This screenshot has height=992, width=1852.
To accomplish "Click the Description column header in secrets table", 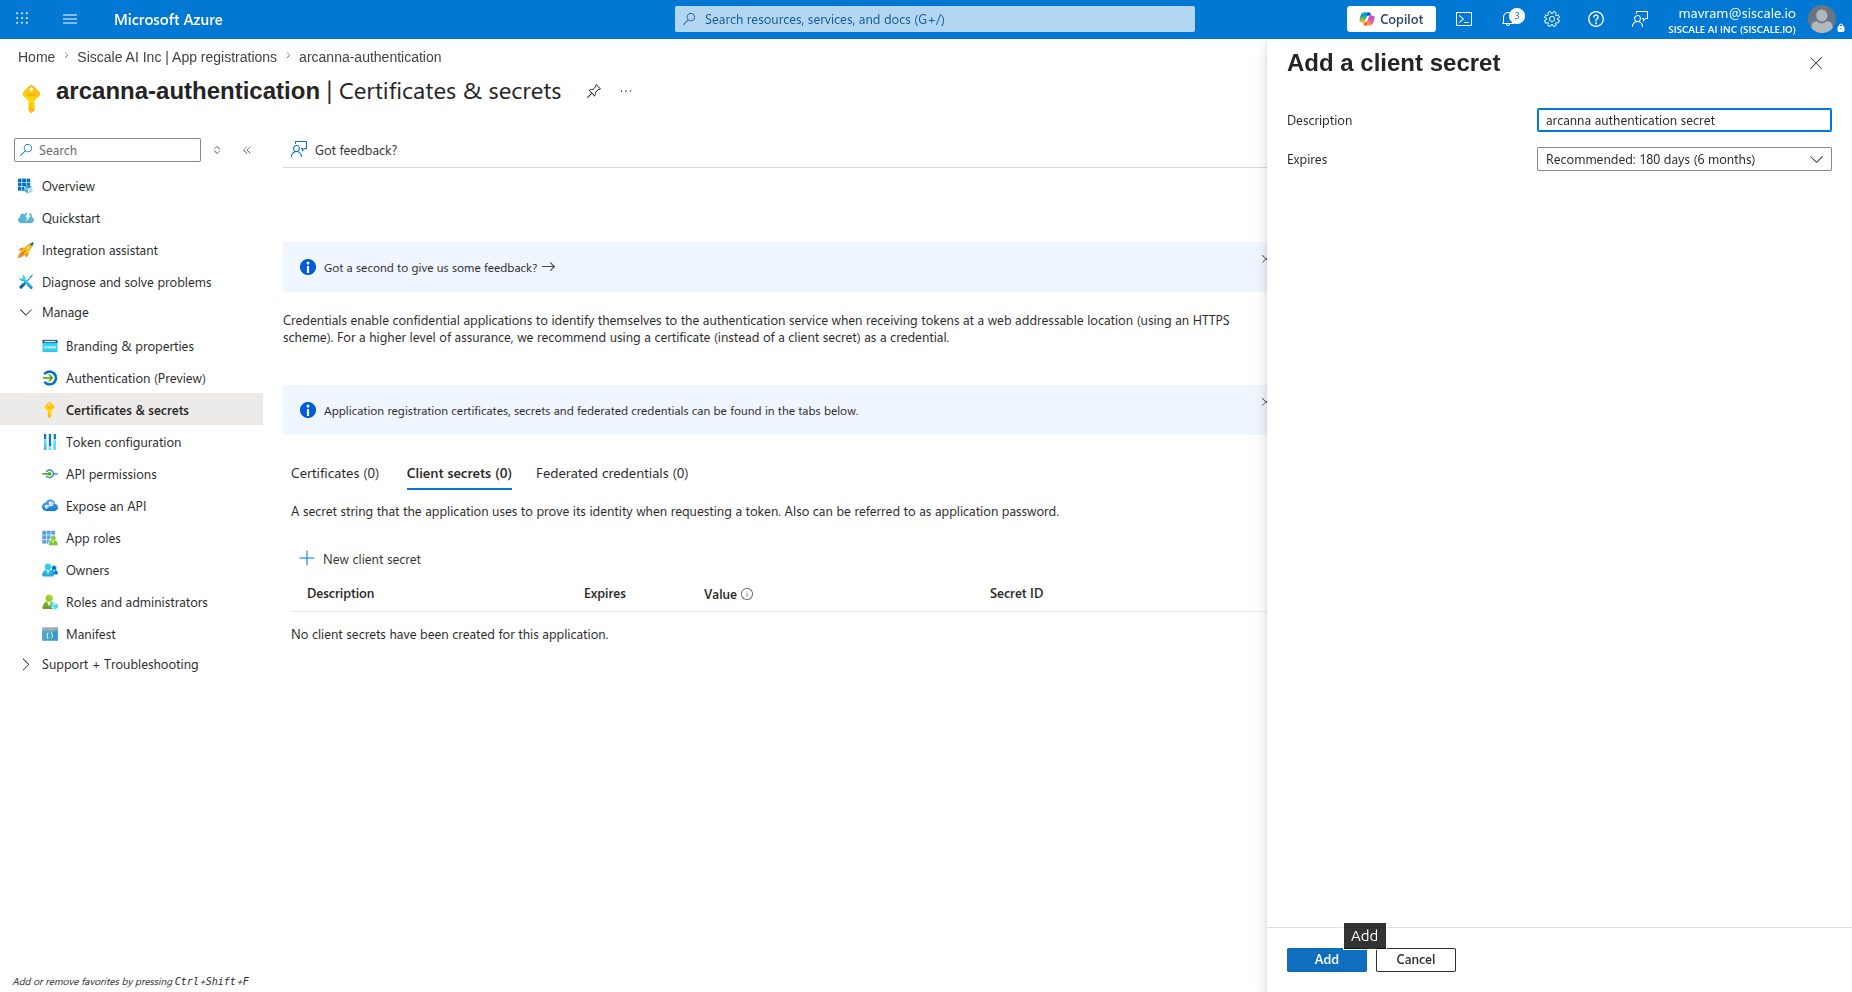I will point(341,593).
